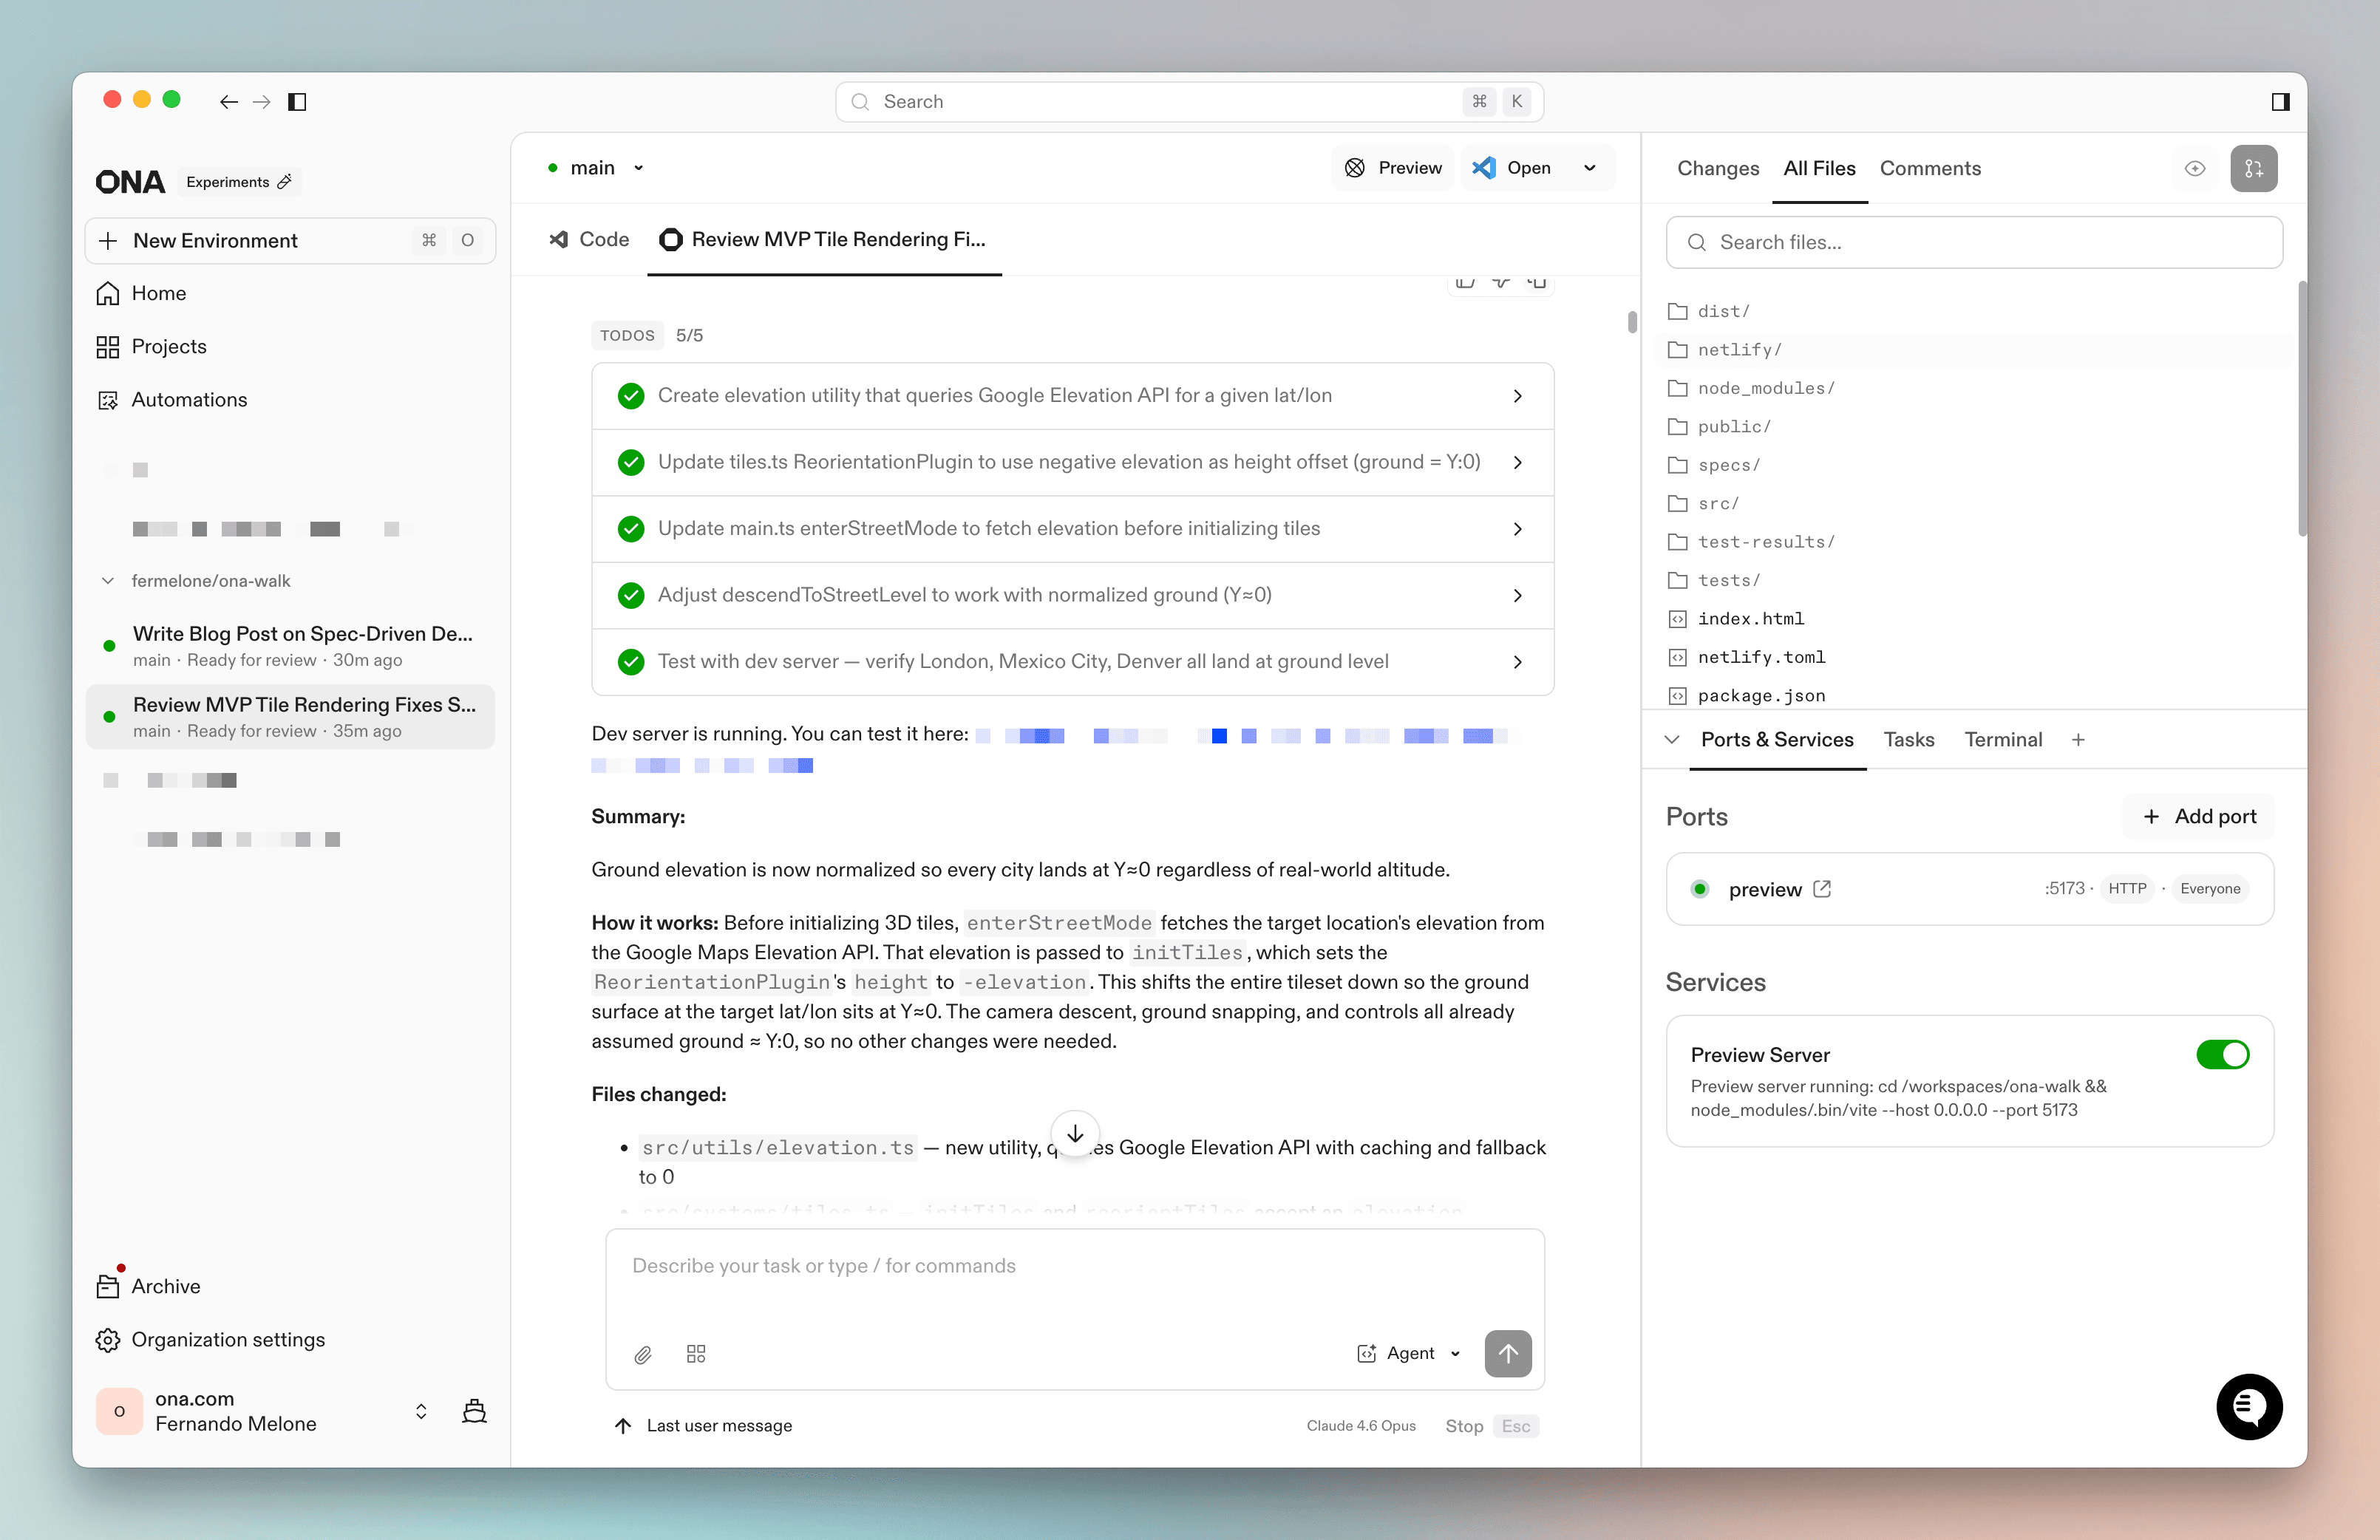Expand the Open editor dropdown chevron

tap(1590, 167)
